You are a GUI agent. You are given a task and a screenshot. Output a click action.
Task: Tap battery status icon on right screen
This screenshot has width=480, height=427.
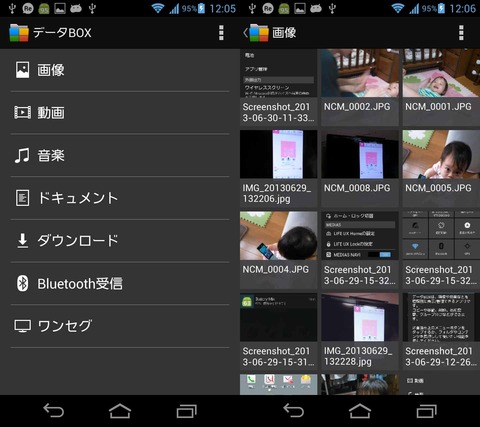441,8
